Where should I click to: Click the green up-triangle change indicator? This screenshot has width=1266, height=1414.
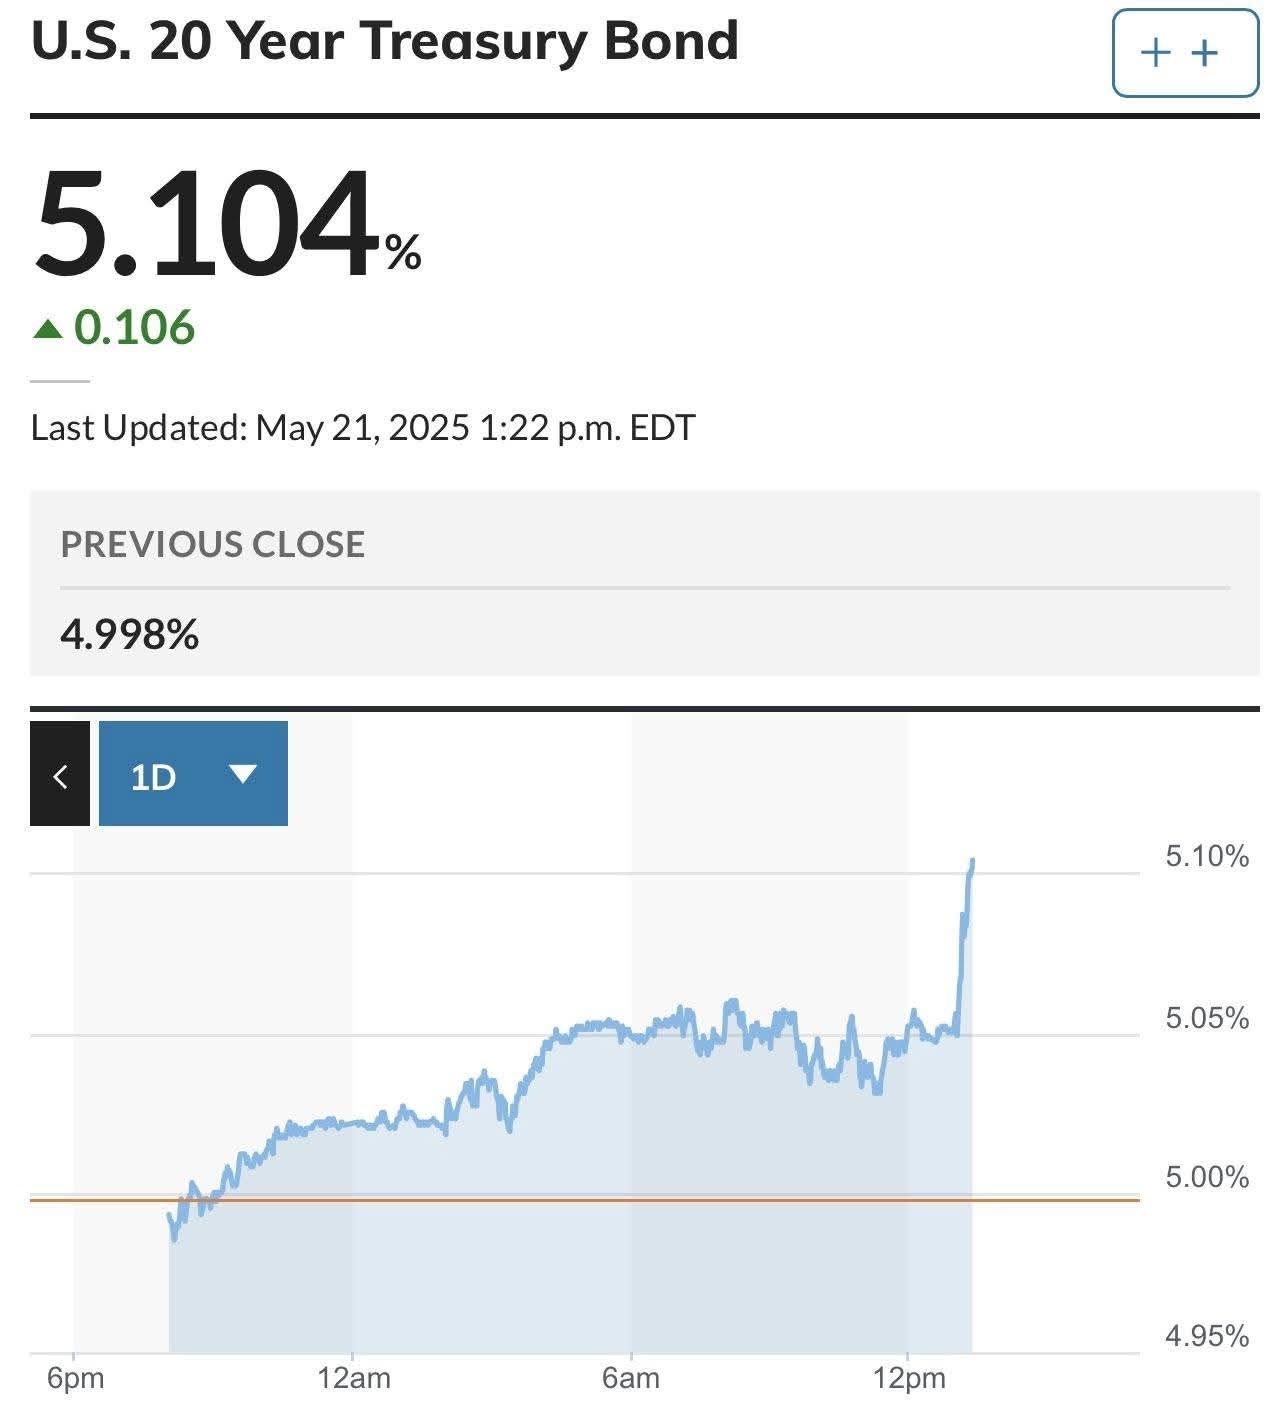click(x=47, y=328)
